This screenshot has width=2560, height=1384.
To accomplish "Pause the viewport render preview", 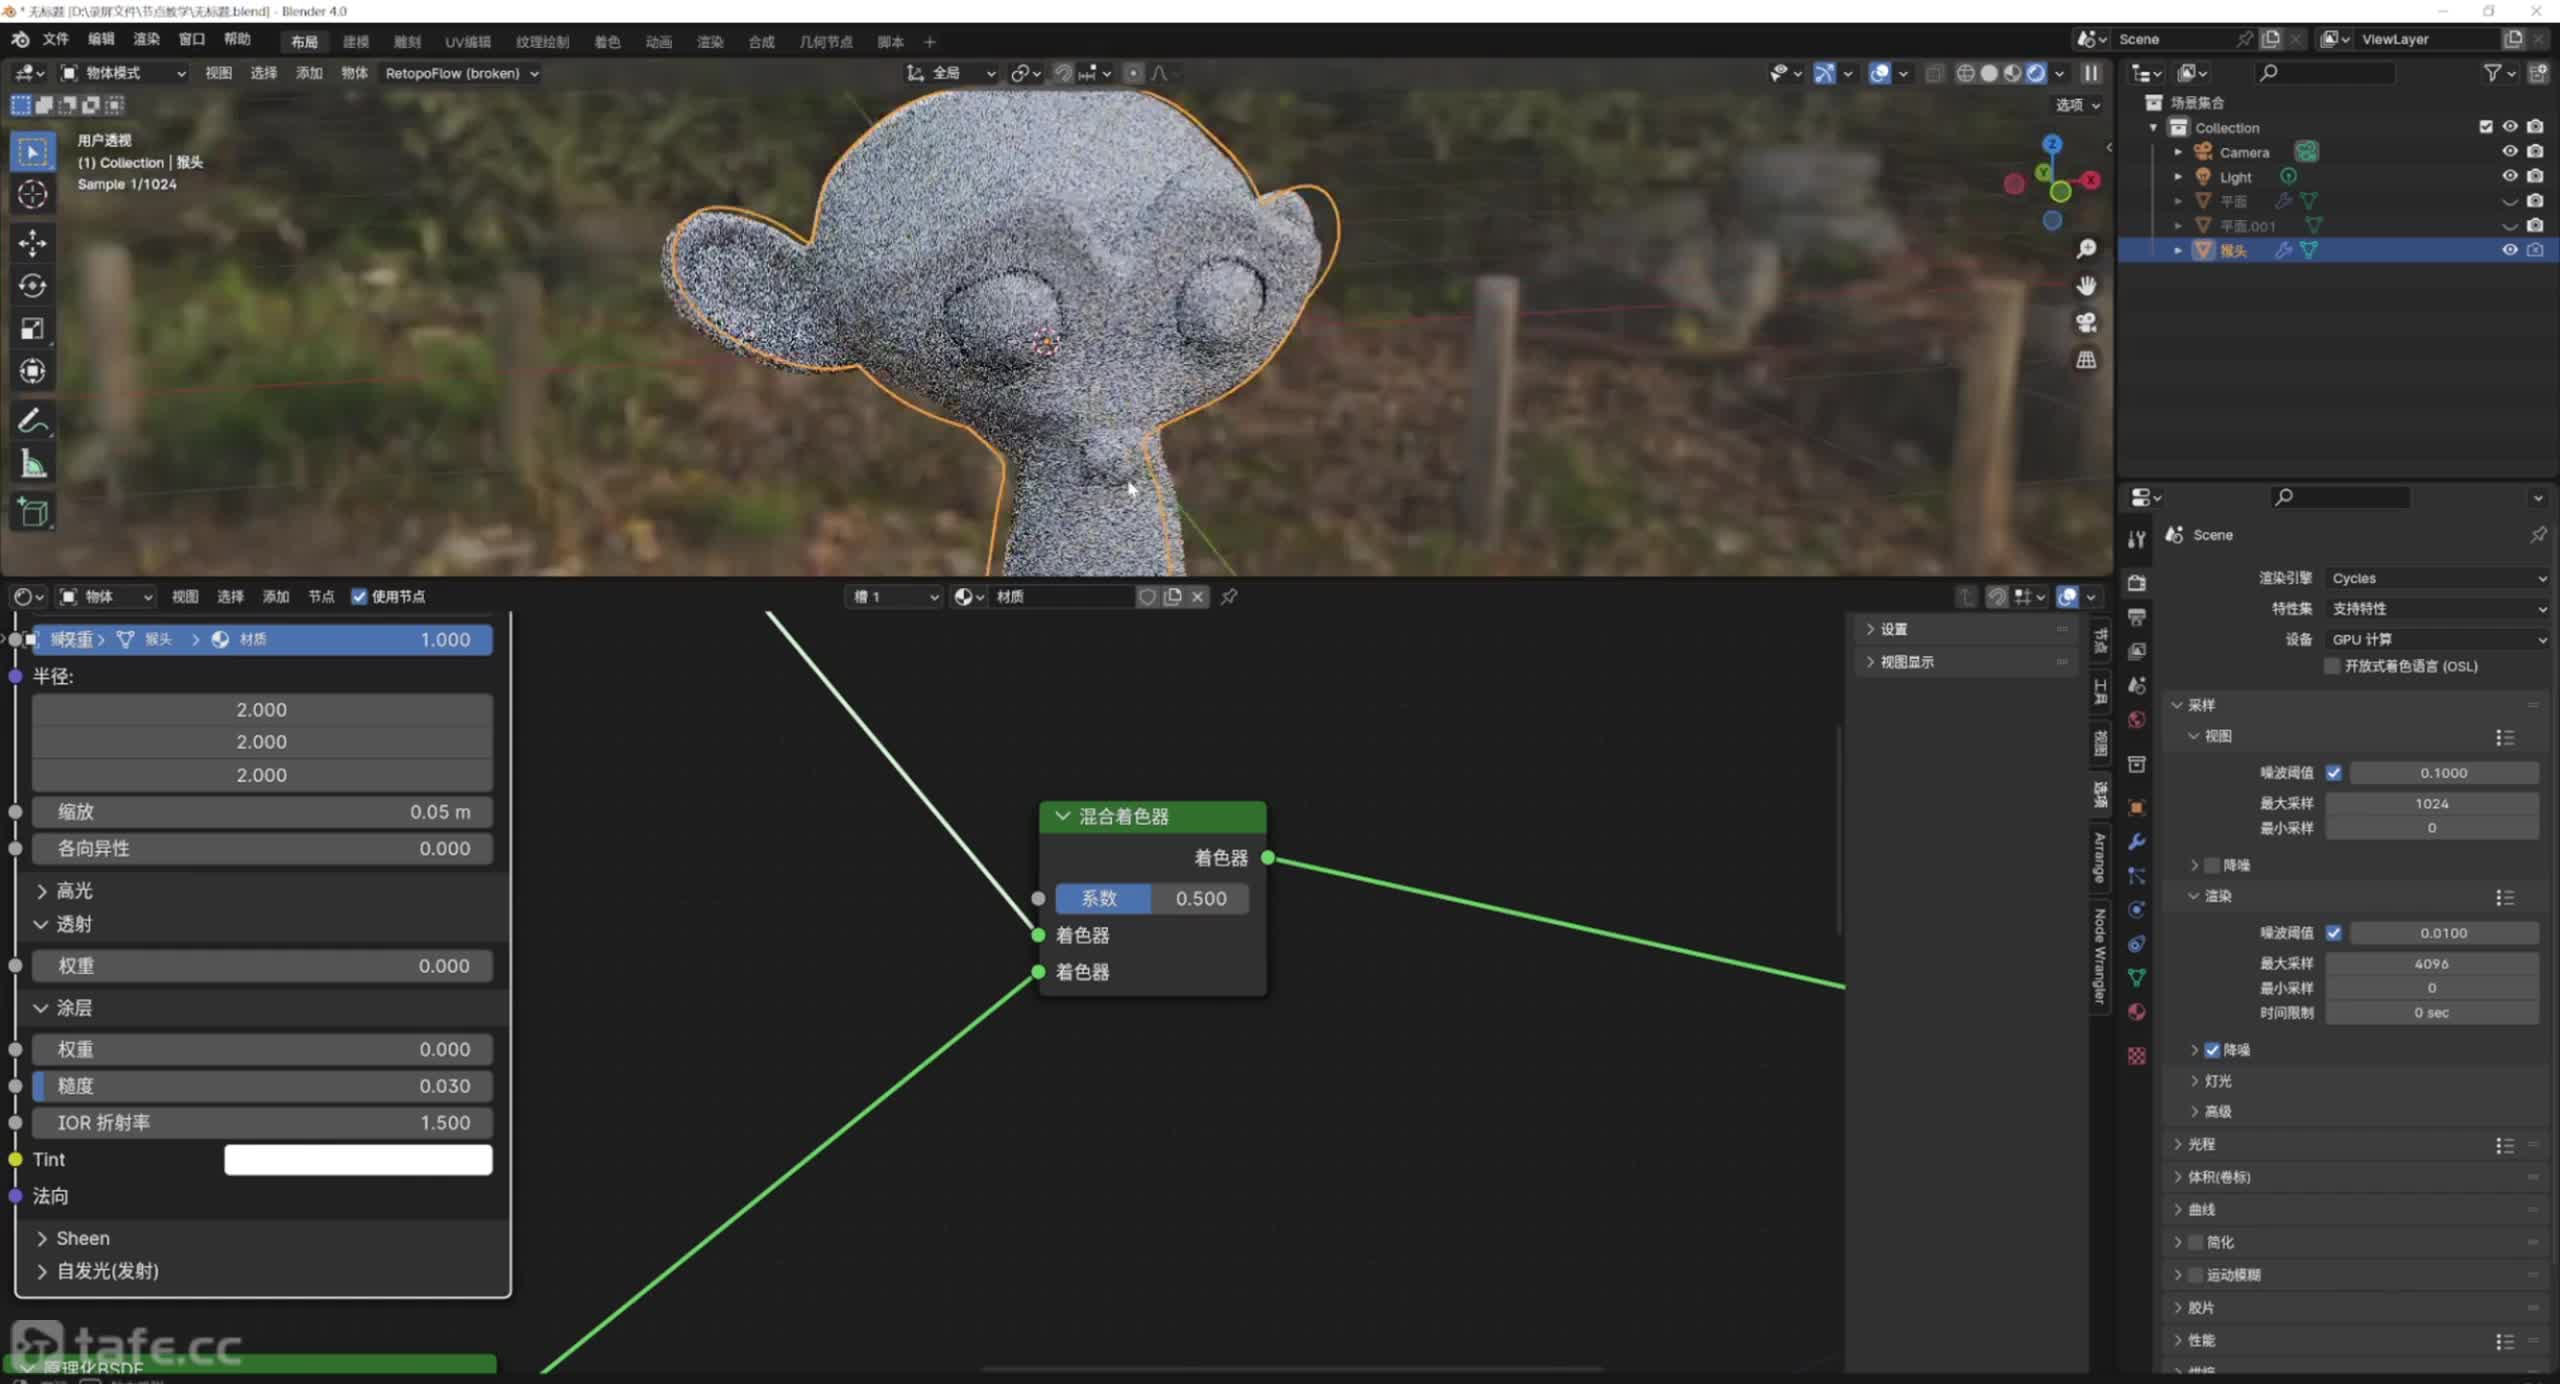I will pos(2091,73).
